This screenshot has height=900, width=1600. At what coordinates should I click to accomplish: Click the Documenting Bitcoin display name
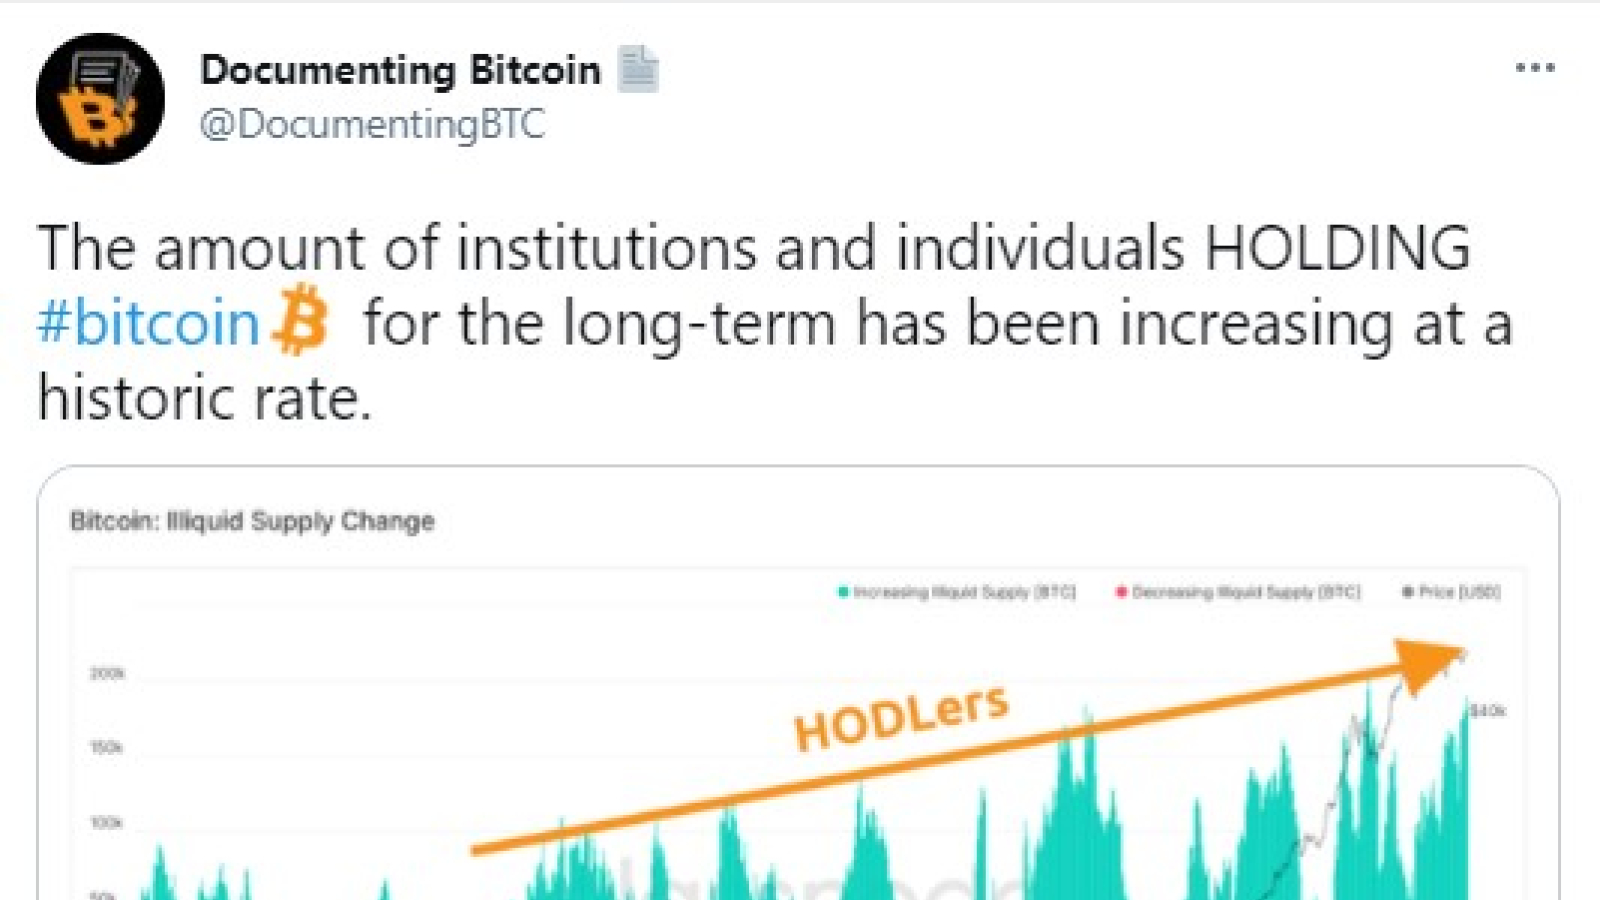click(400, 70)
